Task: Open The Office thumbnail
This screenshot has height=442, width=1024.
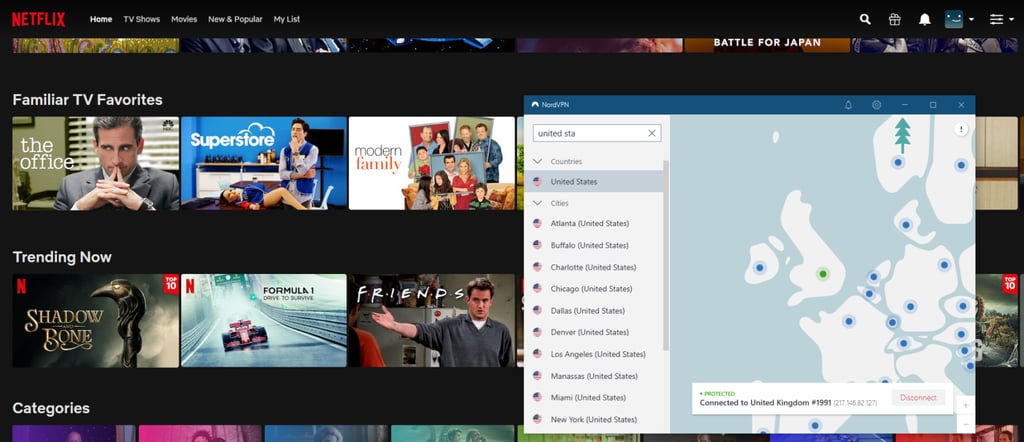Action: pos(95,163)
